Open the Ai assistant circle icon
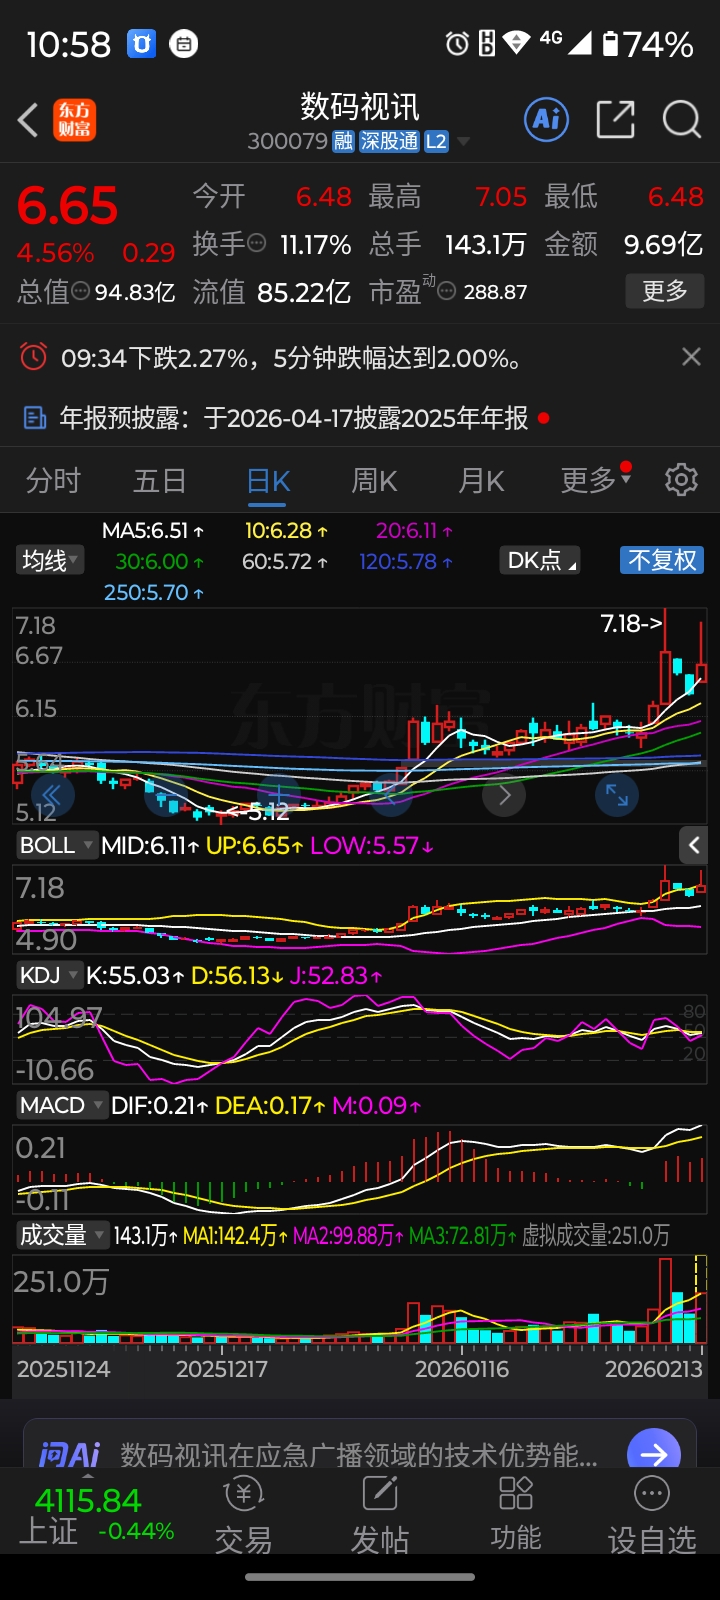720x1600 pixels. point(546,120)
